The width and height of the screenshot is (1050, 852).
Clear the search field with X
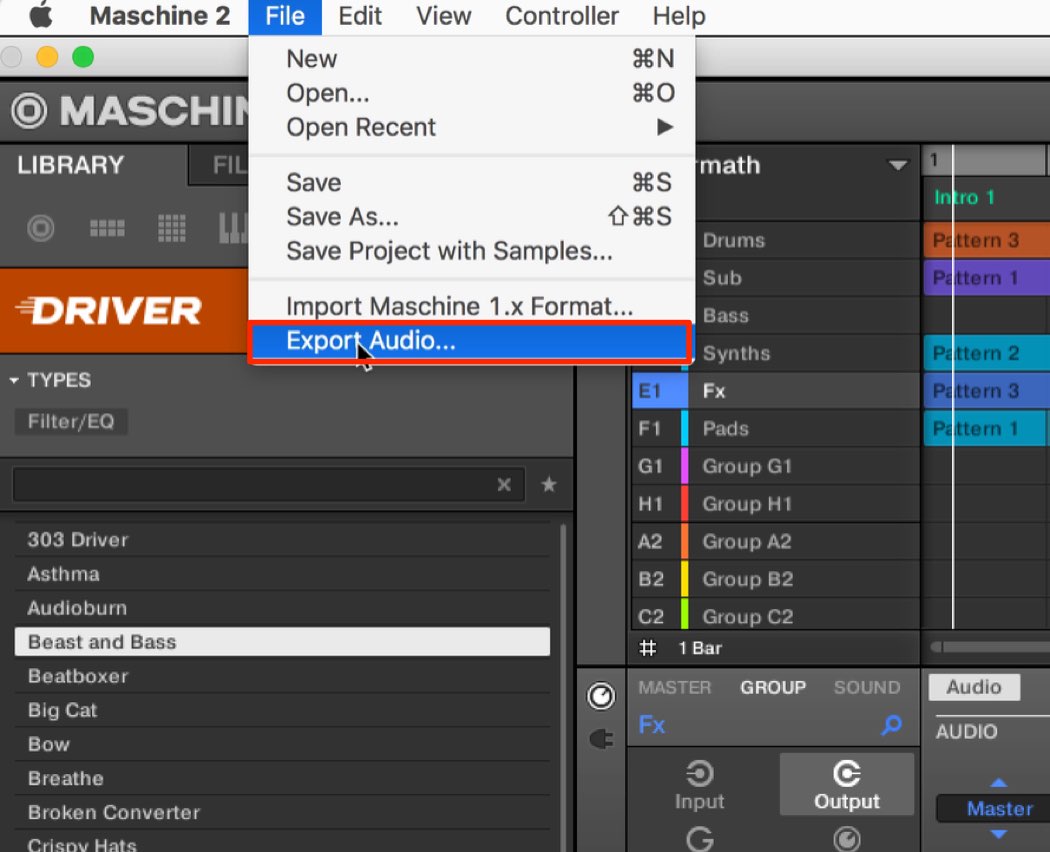[504, 484]
